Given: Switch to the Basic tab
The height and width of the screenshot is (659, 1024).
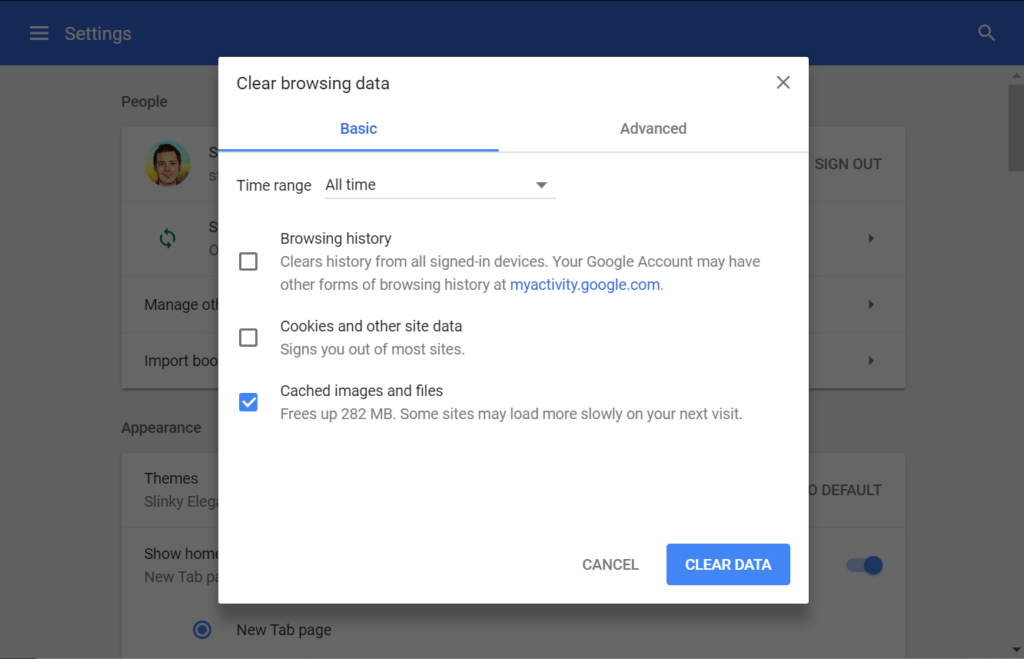Looking at the screenshot, I should pyautogui.click(x=358, y=128).
